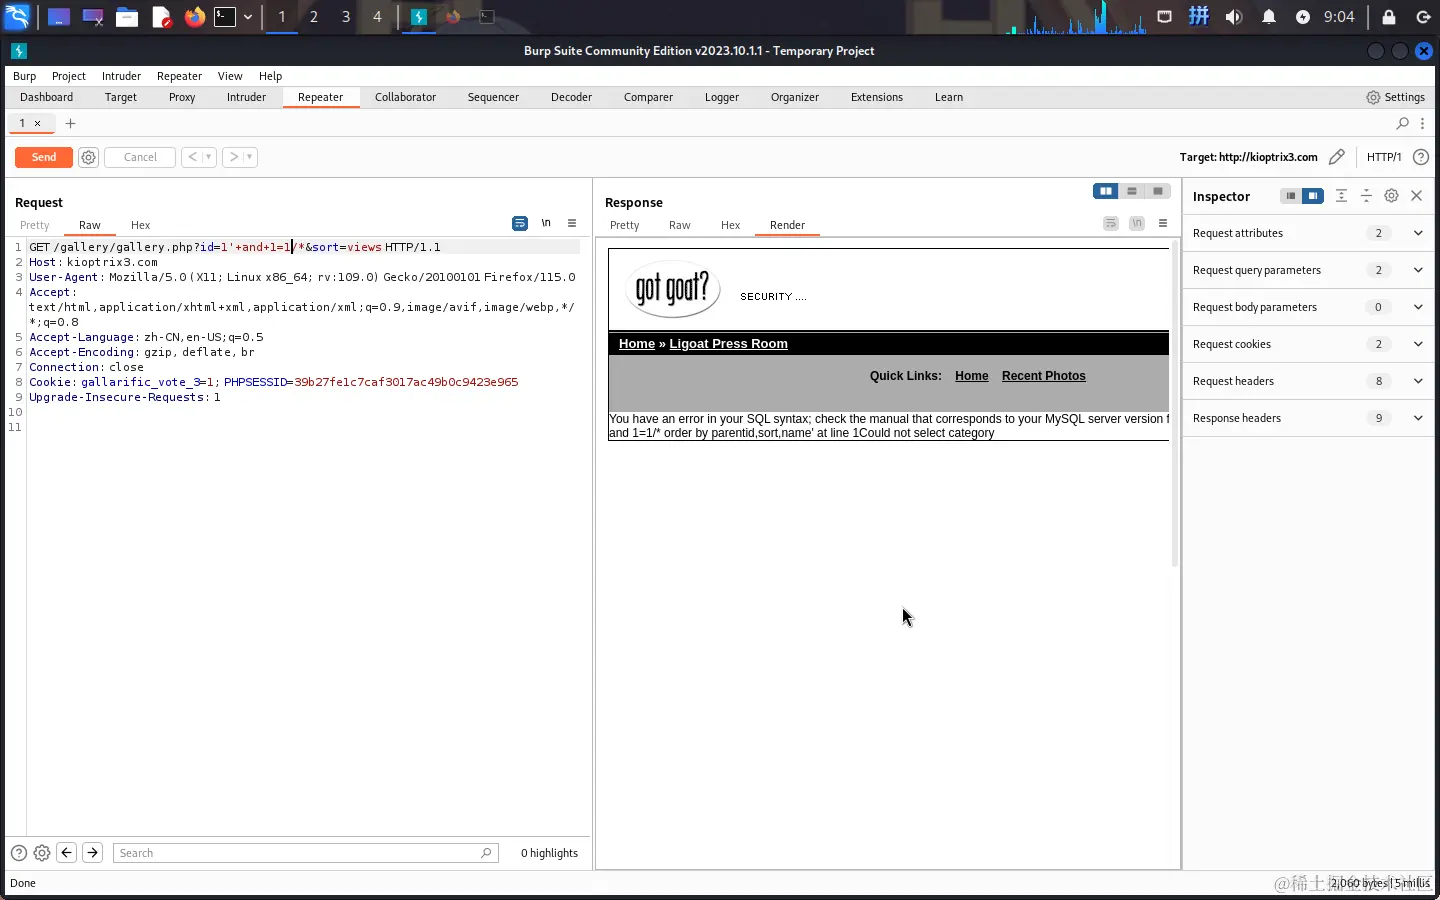
Task: Click the Home quick link
Action: click(971, 376)
